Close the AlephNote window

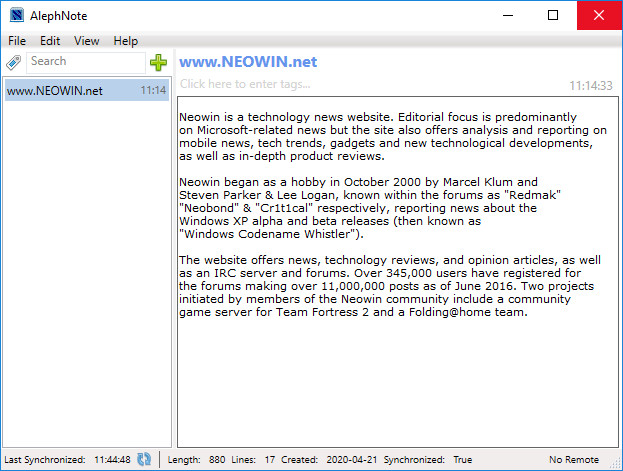point(599,15)
